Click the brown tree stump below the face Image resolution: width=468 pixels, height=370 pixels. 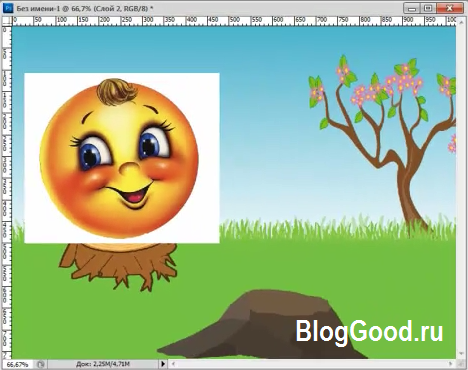point(118,267)
